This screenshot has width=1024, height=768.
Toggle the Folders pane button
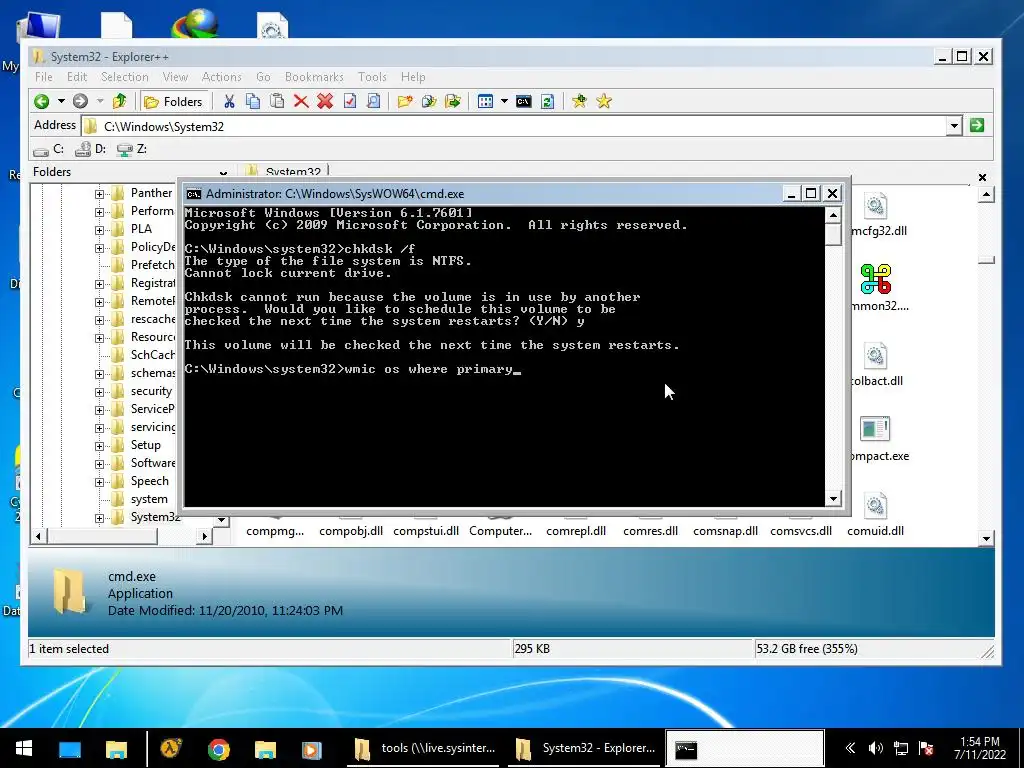[x=174, y=101]
